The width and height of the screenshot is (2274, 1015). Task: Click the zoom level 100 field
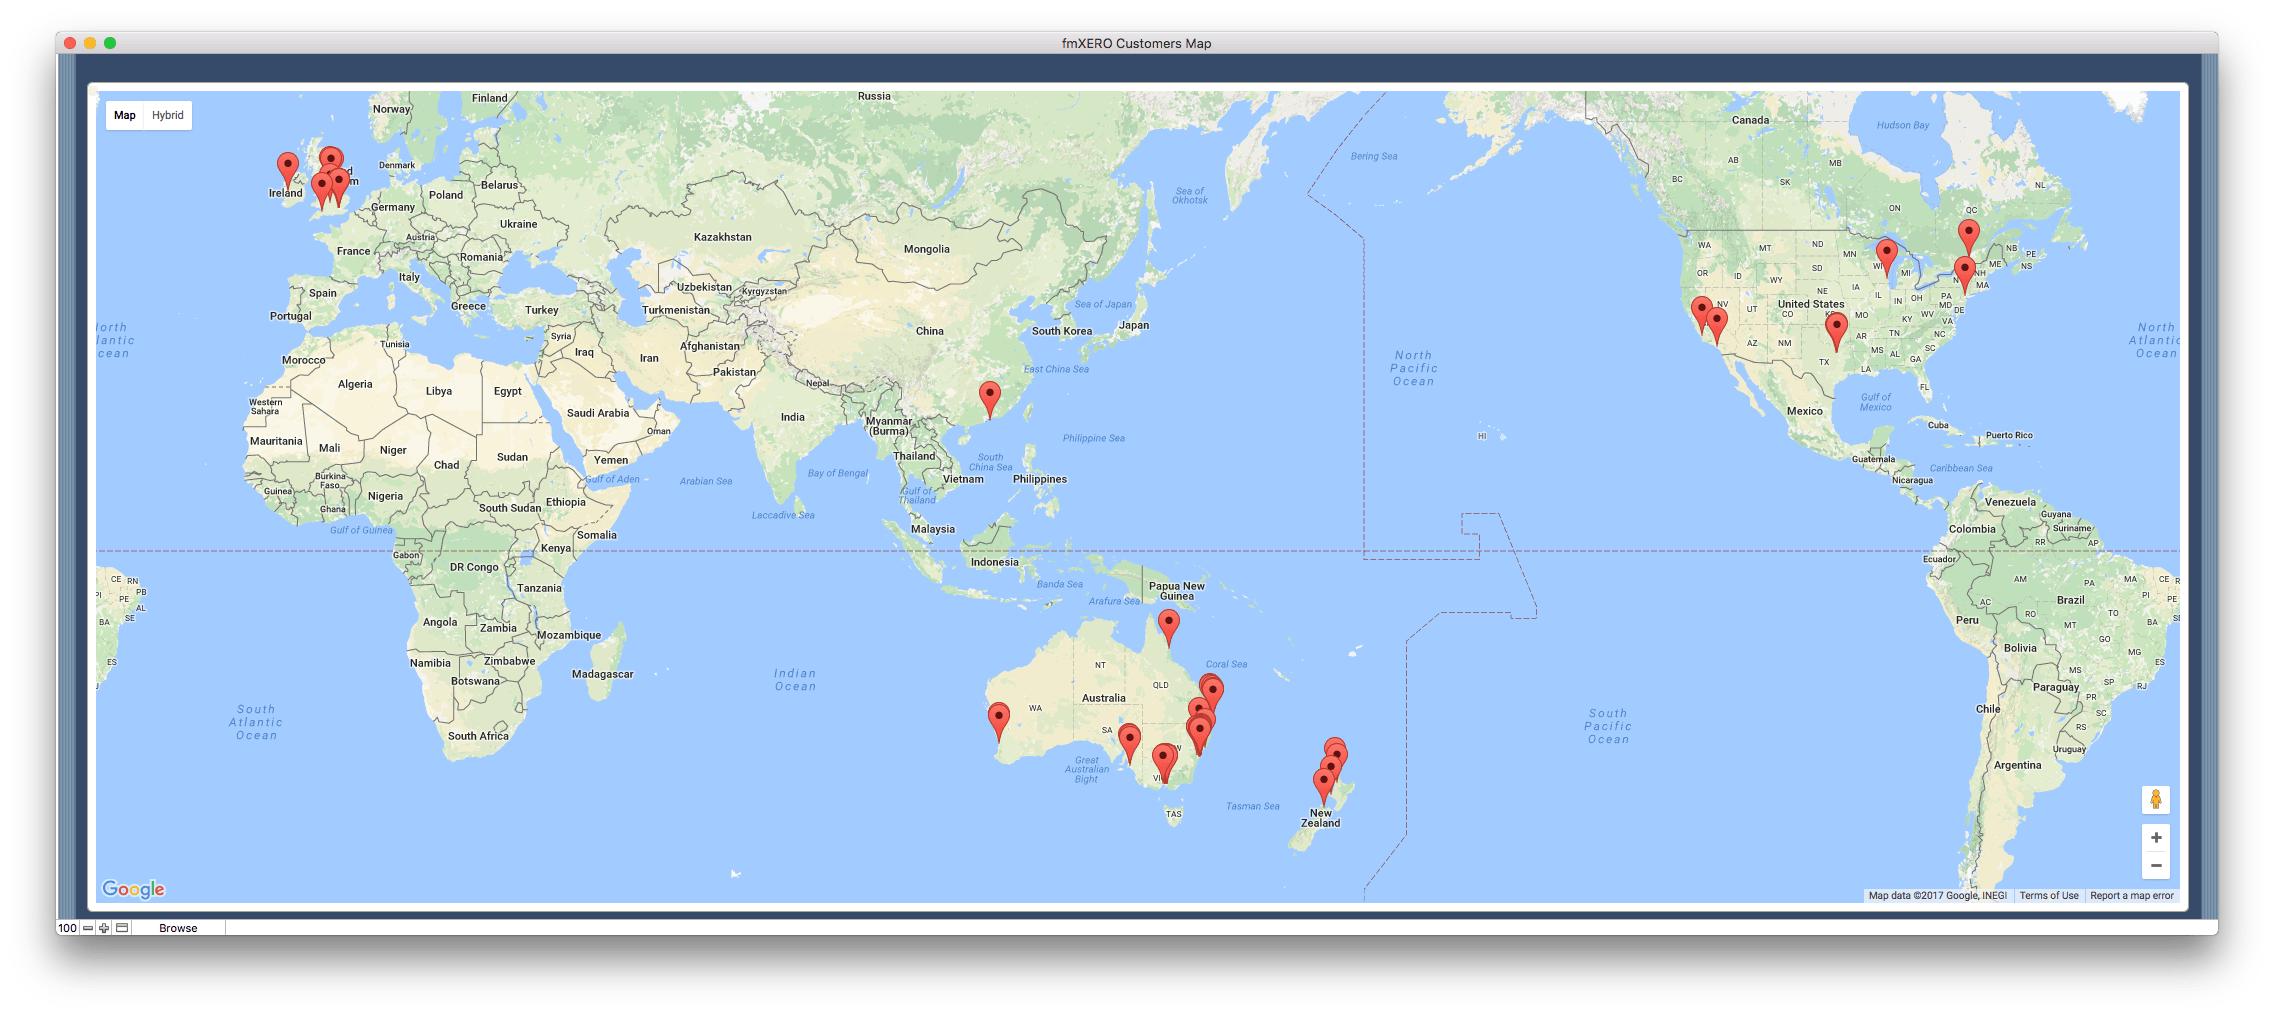point(68,928)
